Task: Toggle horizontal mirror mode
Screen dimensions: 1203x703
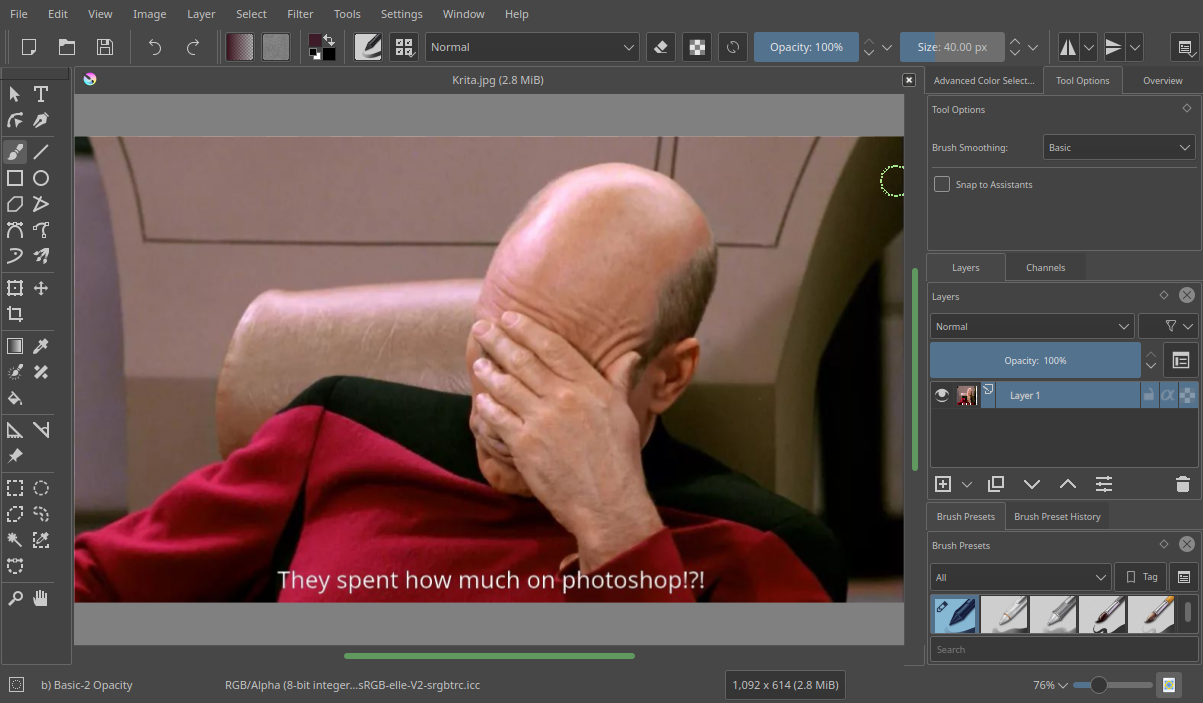Action: (x=1068, y=47)
